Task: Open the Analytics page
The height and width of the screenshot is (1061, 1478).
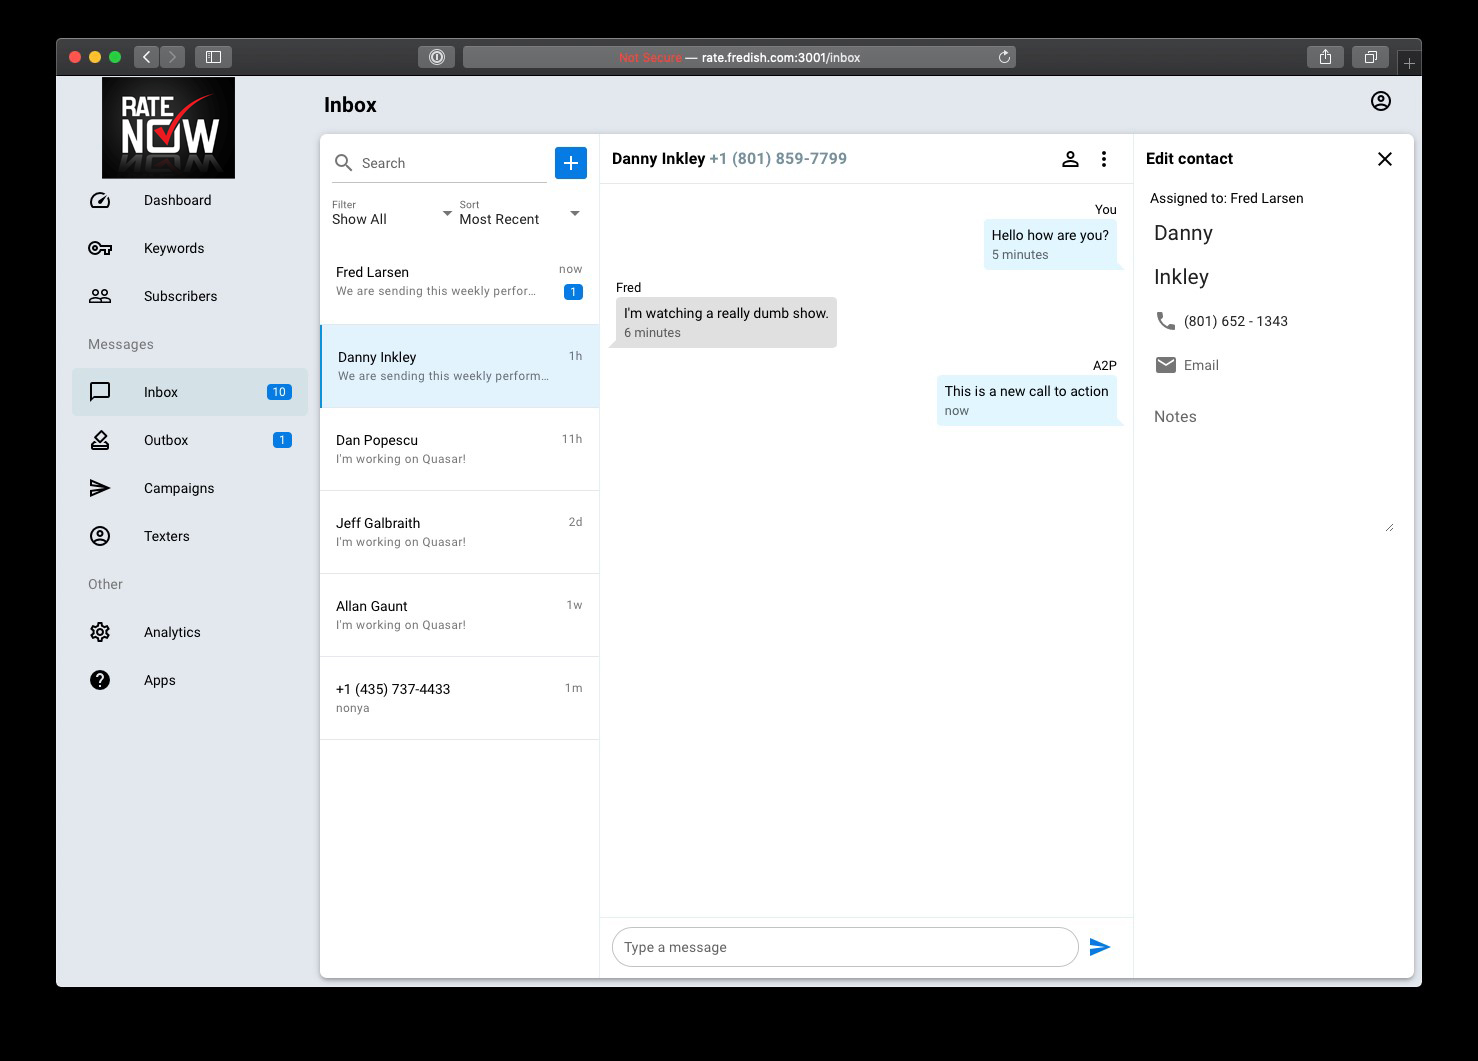Action: point(190,632)
